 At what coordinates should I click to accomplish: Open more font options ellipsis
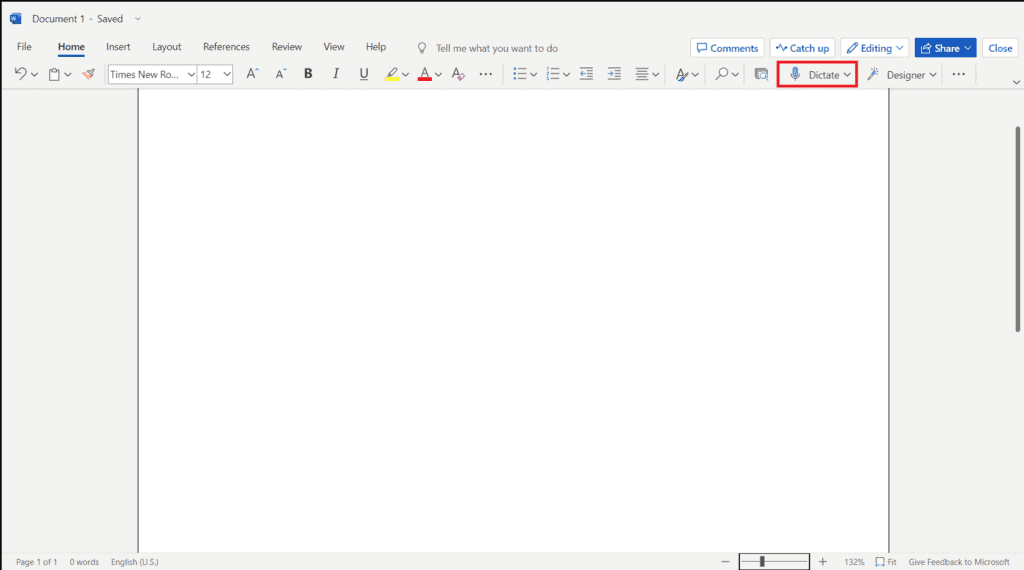[486, 74]
